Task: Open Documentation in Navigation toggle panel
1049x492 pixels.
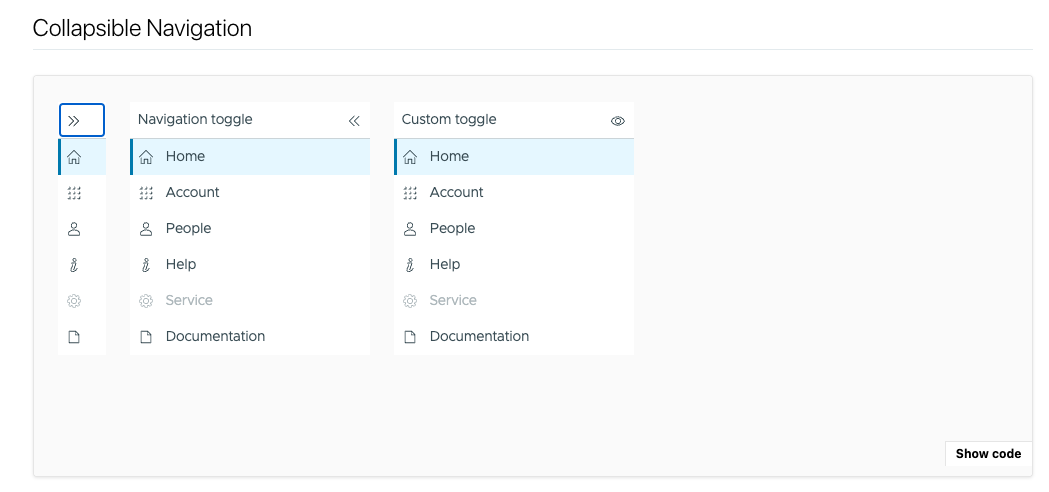Action: point(250,337)
